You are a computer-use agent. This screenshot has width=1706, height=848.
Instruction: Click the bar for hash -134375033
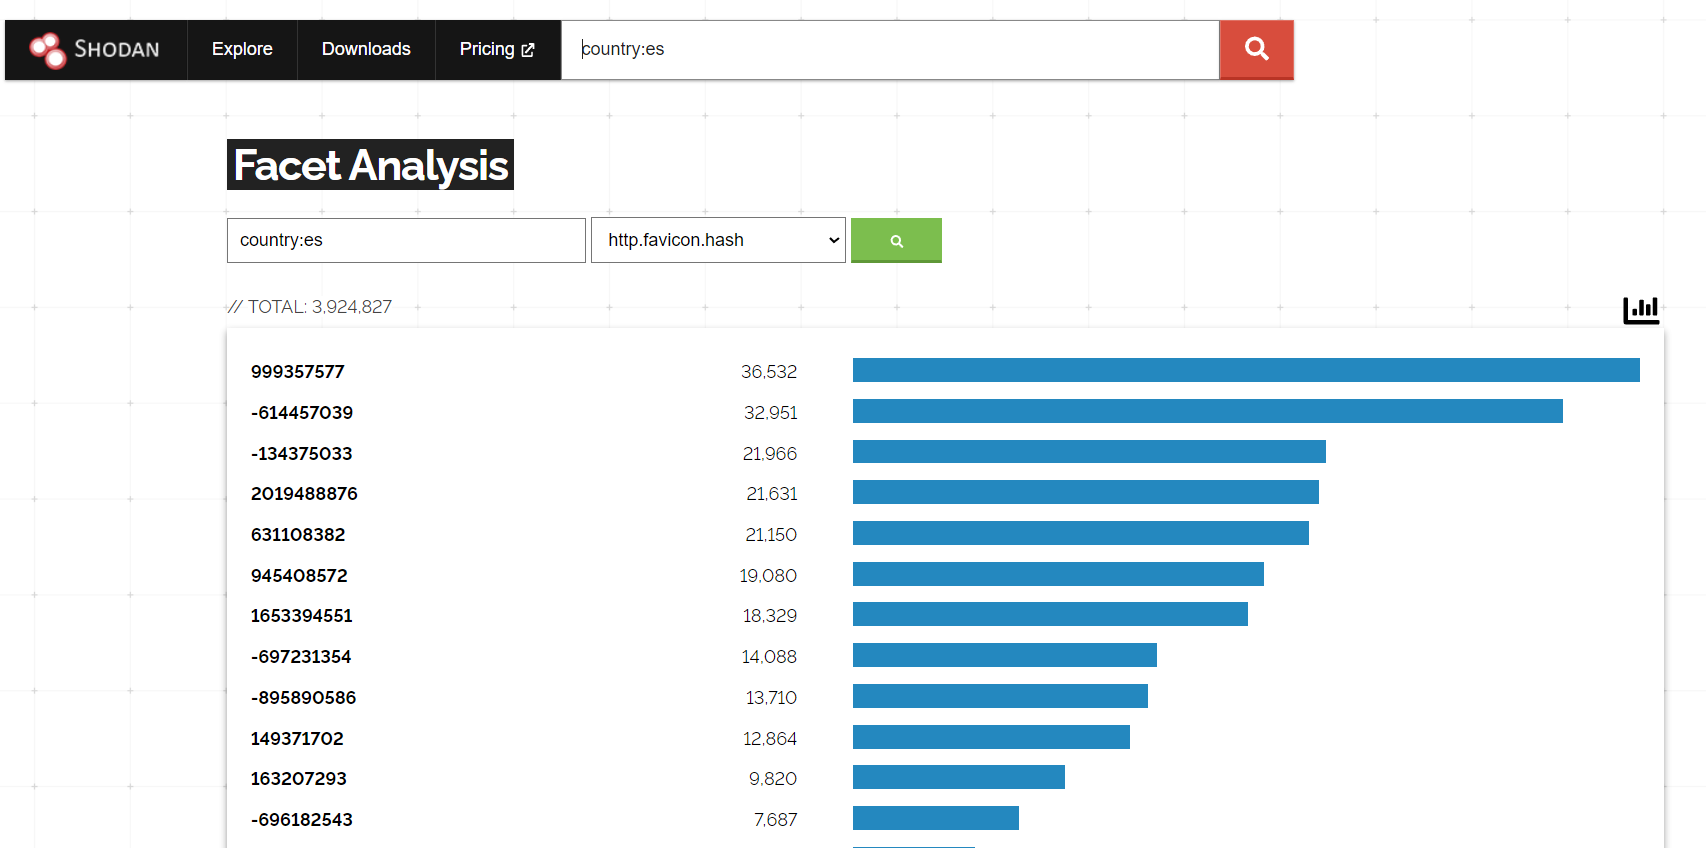[x=1089, y=452]
